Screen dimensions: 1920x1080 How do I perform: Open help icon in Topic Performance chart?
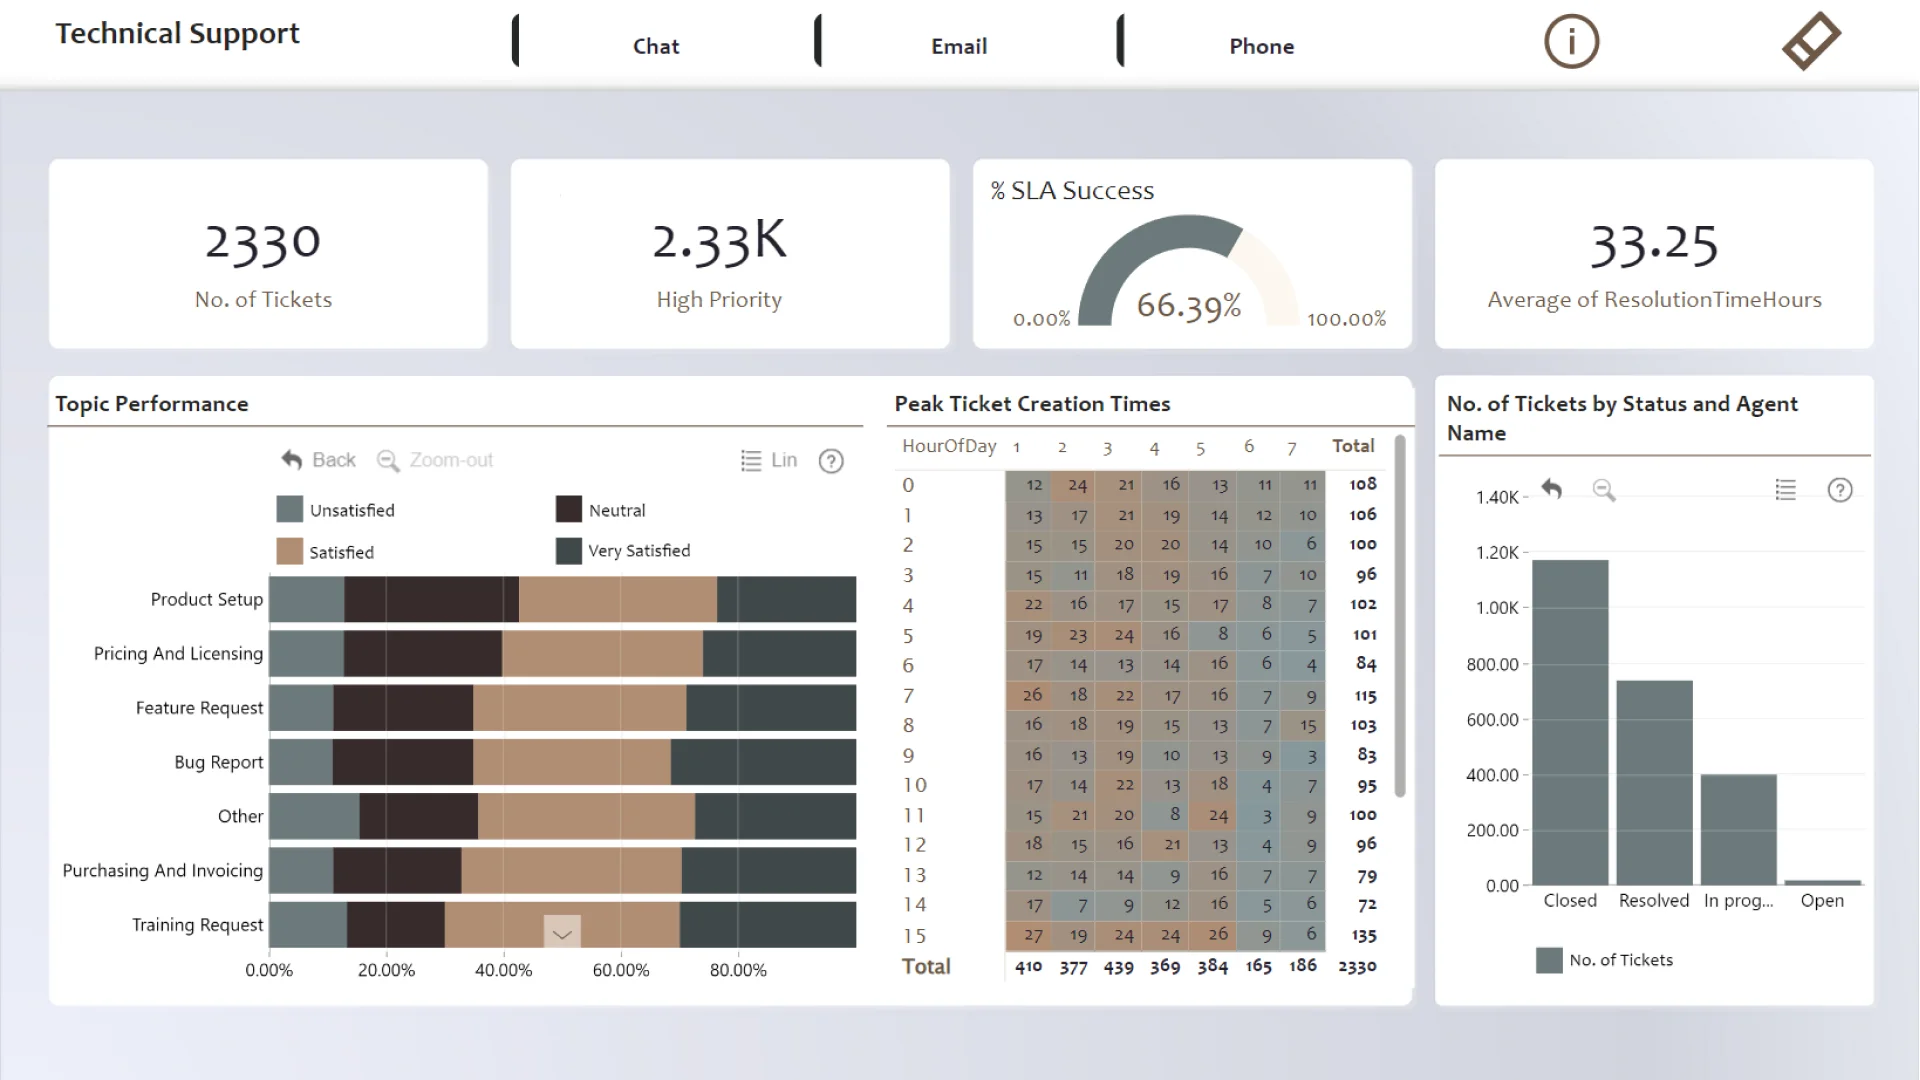tap(831, 461)
